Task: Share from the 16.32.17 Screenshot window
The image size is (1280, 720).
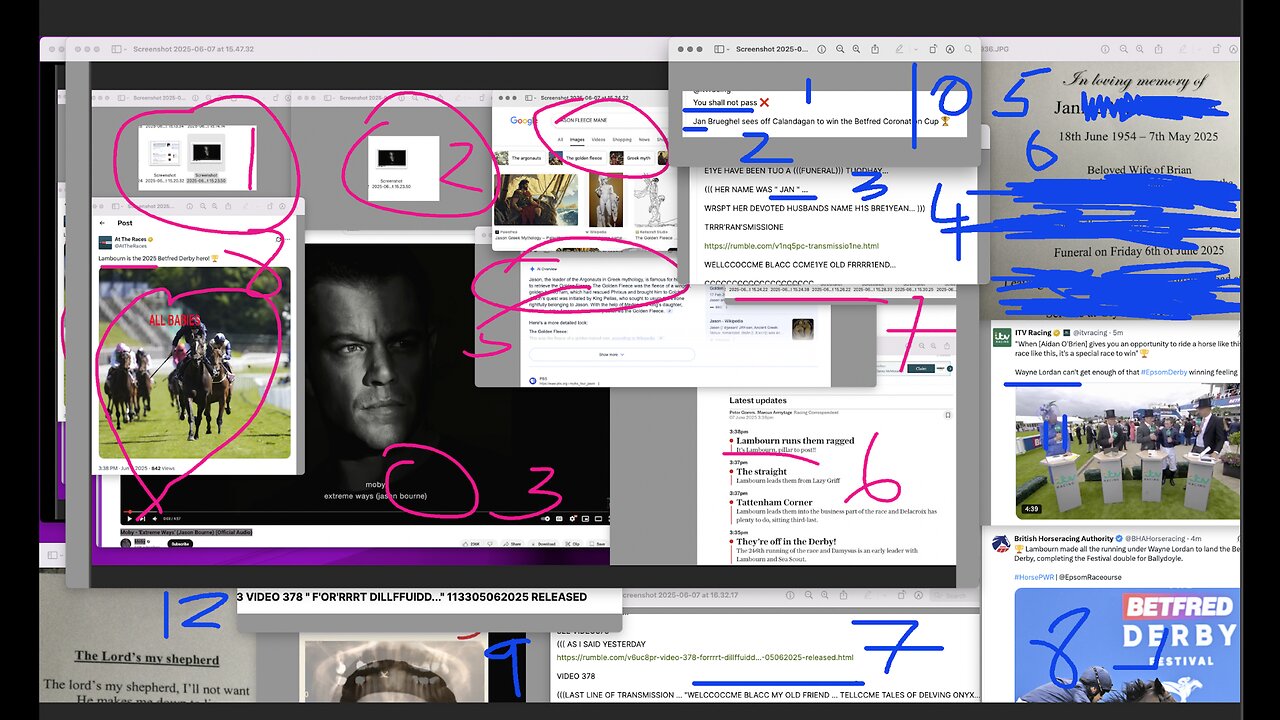Action: click(x=843, y=595)
